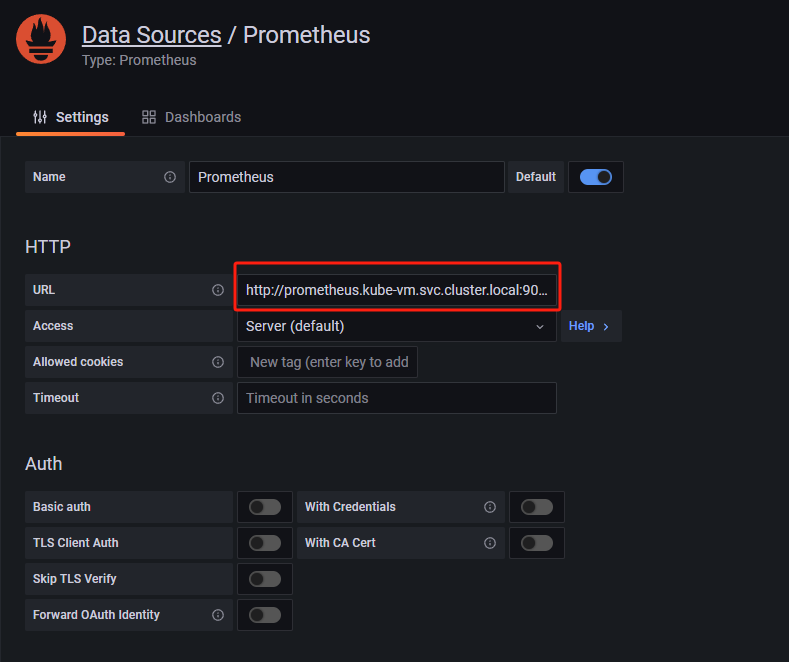The height and width of the screenshot is (662, 789).
Task: Go to the Data Sources breadcrumb link
Action: [151, 35]
